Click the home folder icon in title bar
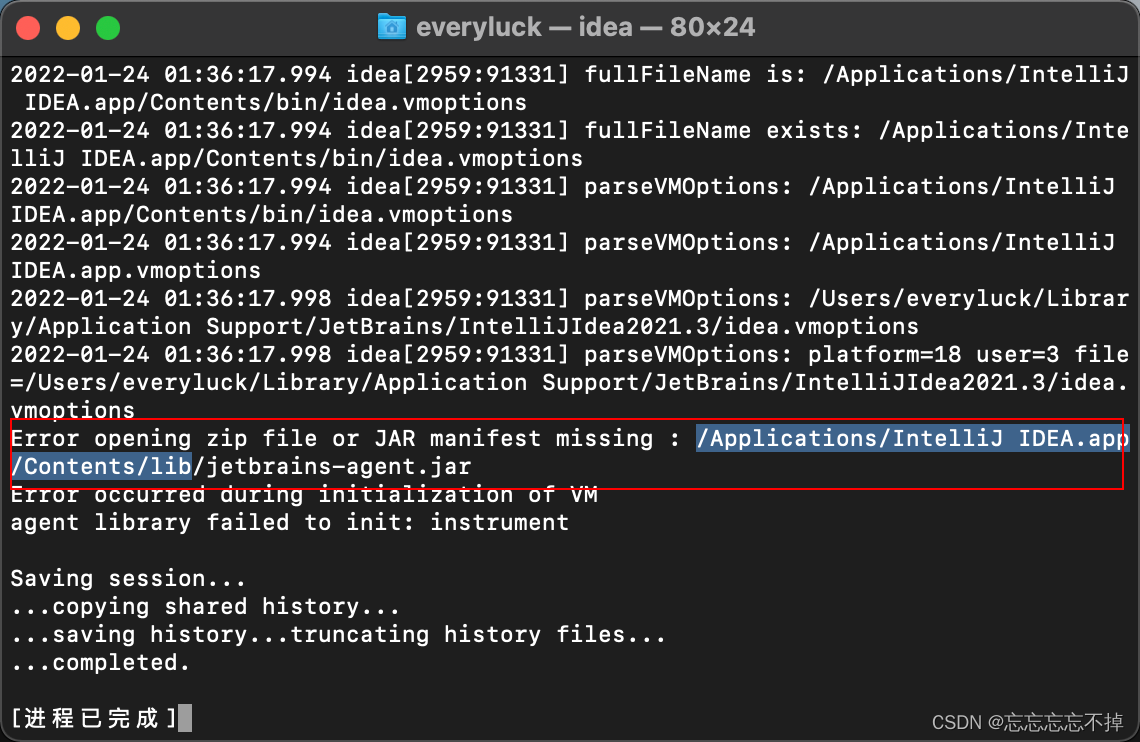Image resolution: width=1140 pixels, height=742 pixels. coord(392,28)
